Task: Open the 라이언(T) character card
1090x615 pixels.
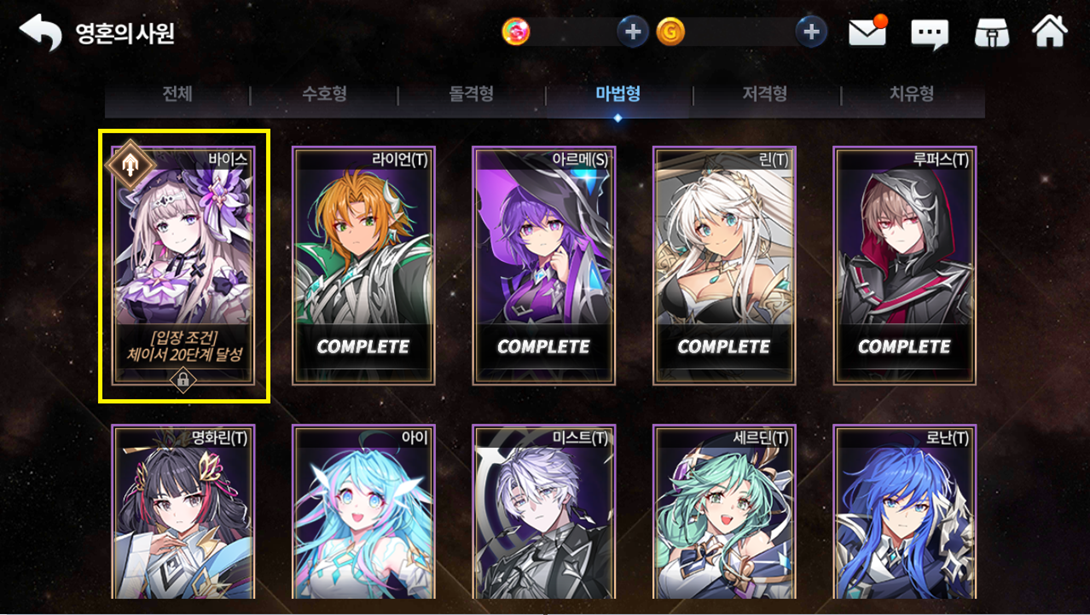Action: click(x=364, y=265)
